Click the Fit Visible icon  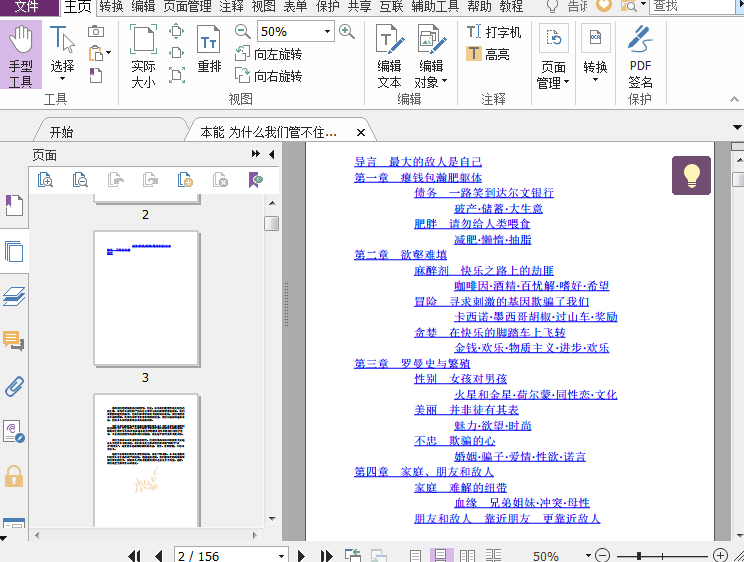pyautogui.click(x=176, y=75)
